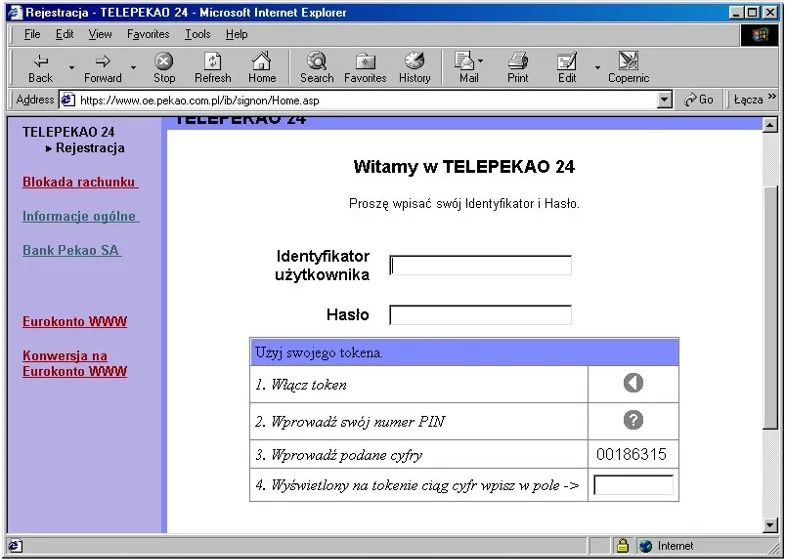The width and height of the screenshot is (786, 559).
Task: Click the vertical scrollbar up arrow
Action: coord(770,124)
